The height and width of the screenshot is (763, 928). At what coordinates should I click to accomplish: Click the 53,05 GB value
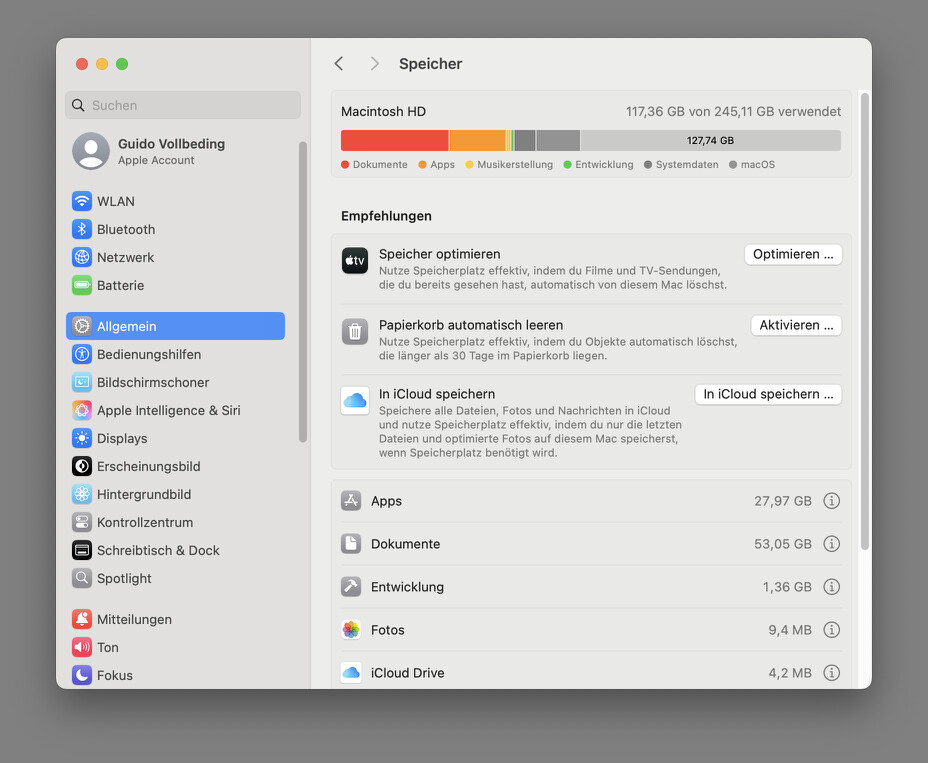[782, 544]
